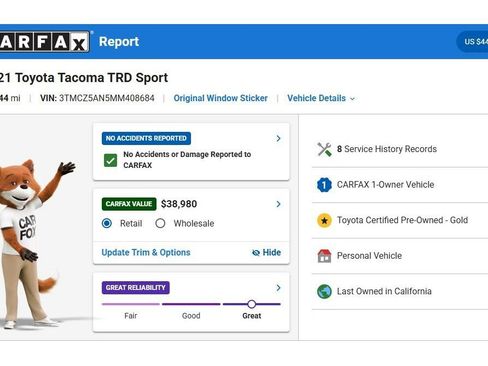
Task: Hide the CARFAX value card
Action: (x=266, y=253)
